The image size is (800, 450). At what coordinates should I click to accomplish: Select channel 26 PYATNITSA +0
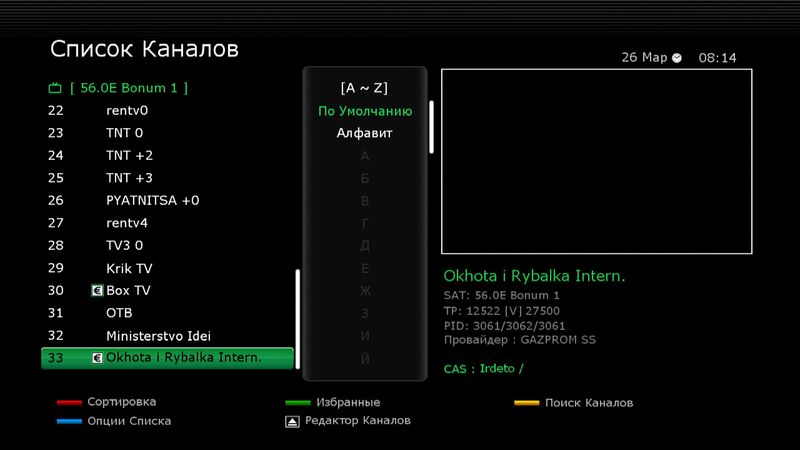click(x=152, y=200)
